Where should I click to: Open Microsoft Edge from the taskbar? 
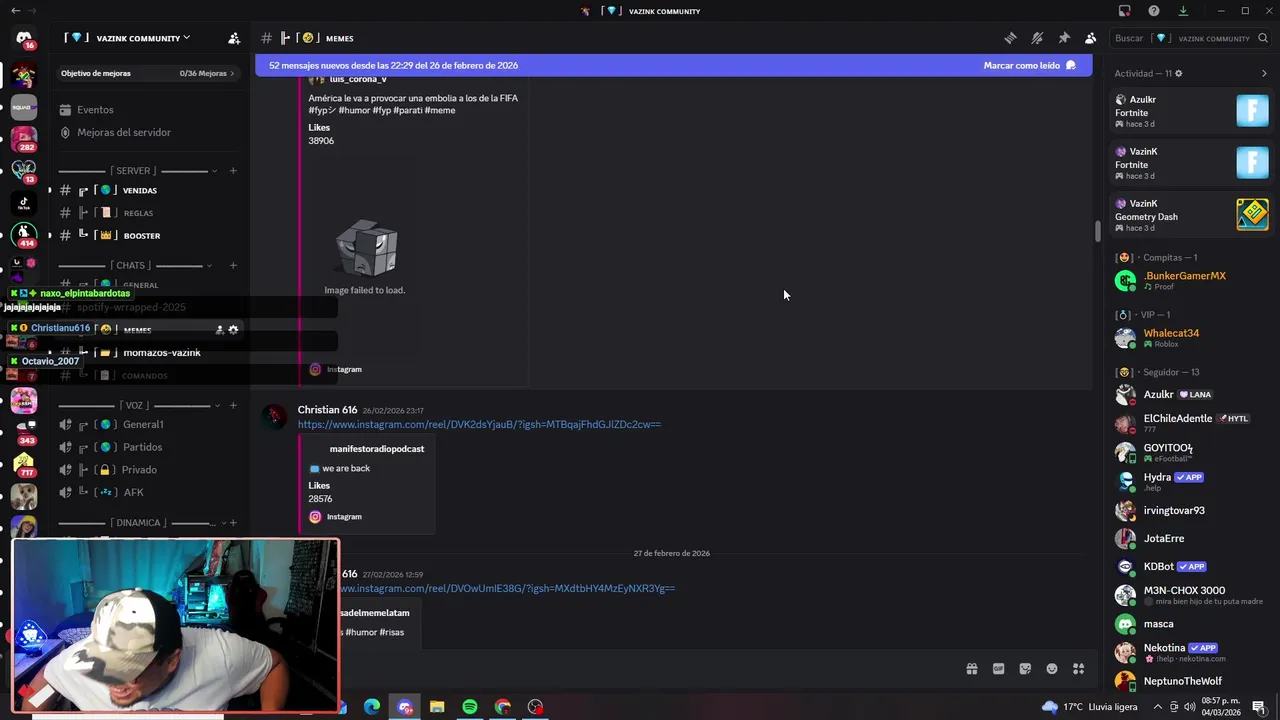372,707
